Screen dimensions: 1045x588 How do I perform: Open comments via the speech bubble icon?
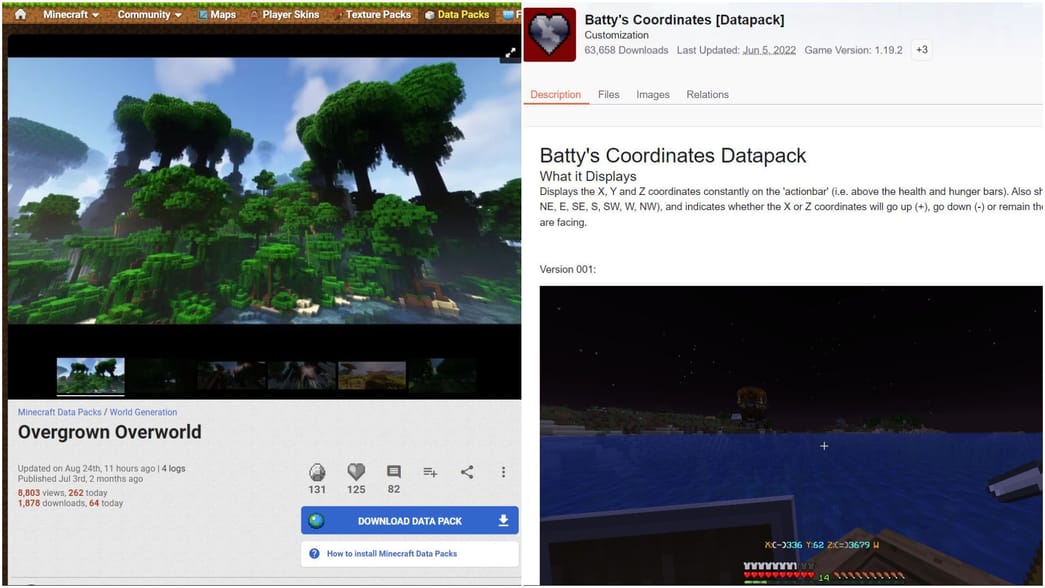pos(393,473)
